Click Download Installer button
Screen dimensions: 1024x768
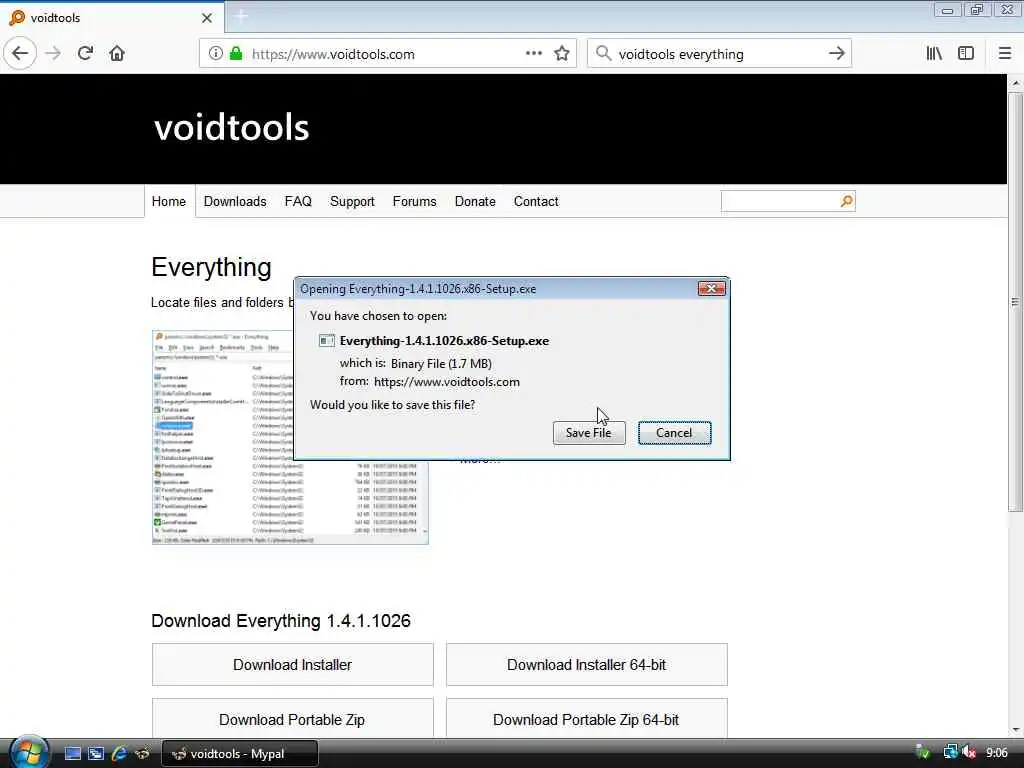[x=293, y=665]
